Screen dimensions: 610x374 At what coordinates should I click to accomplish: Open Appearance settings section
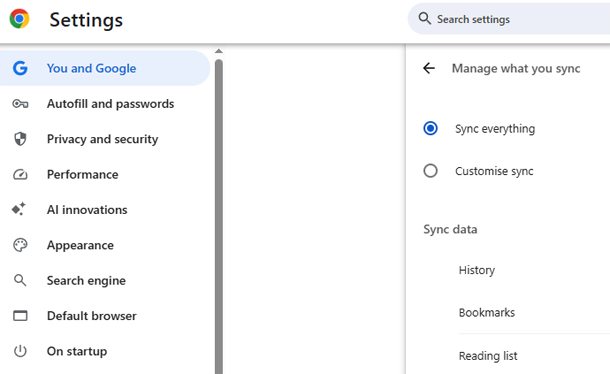click(105, 245)
